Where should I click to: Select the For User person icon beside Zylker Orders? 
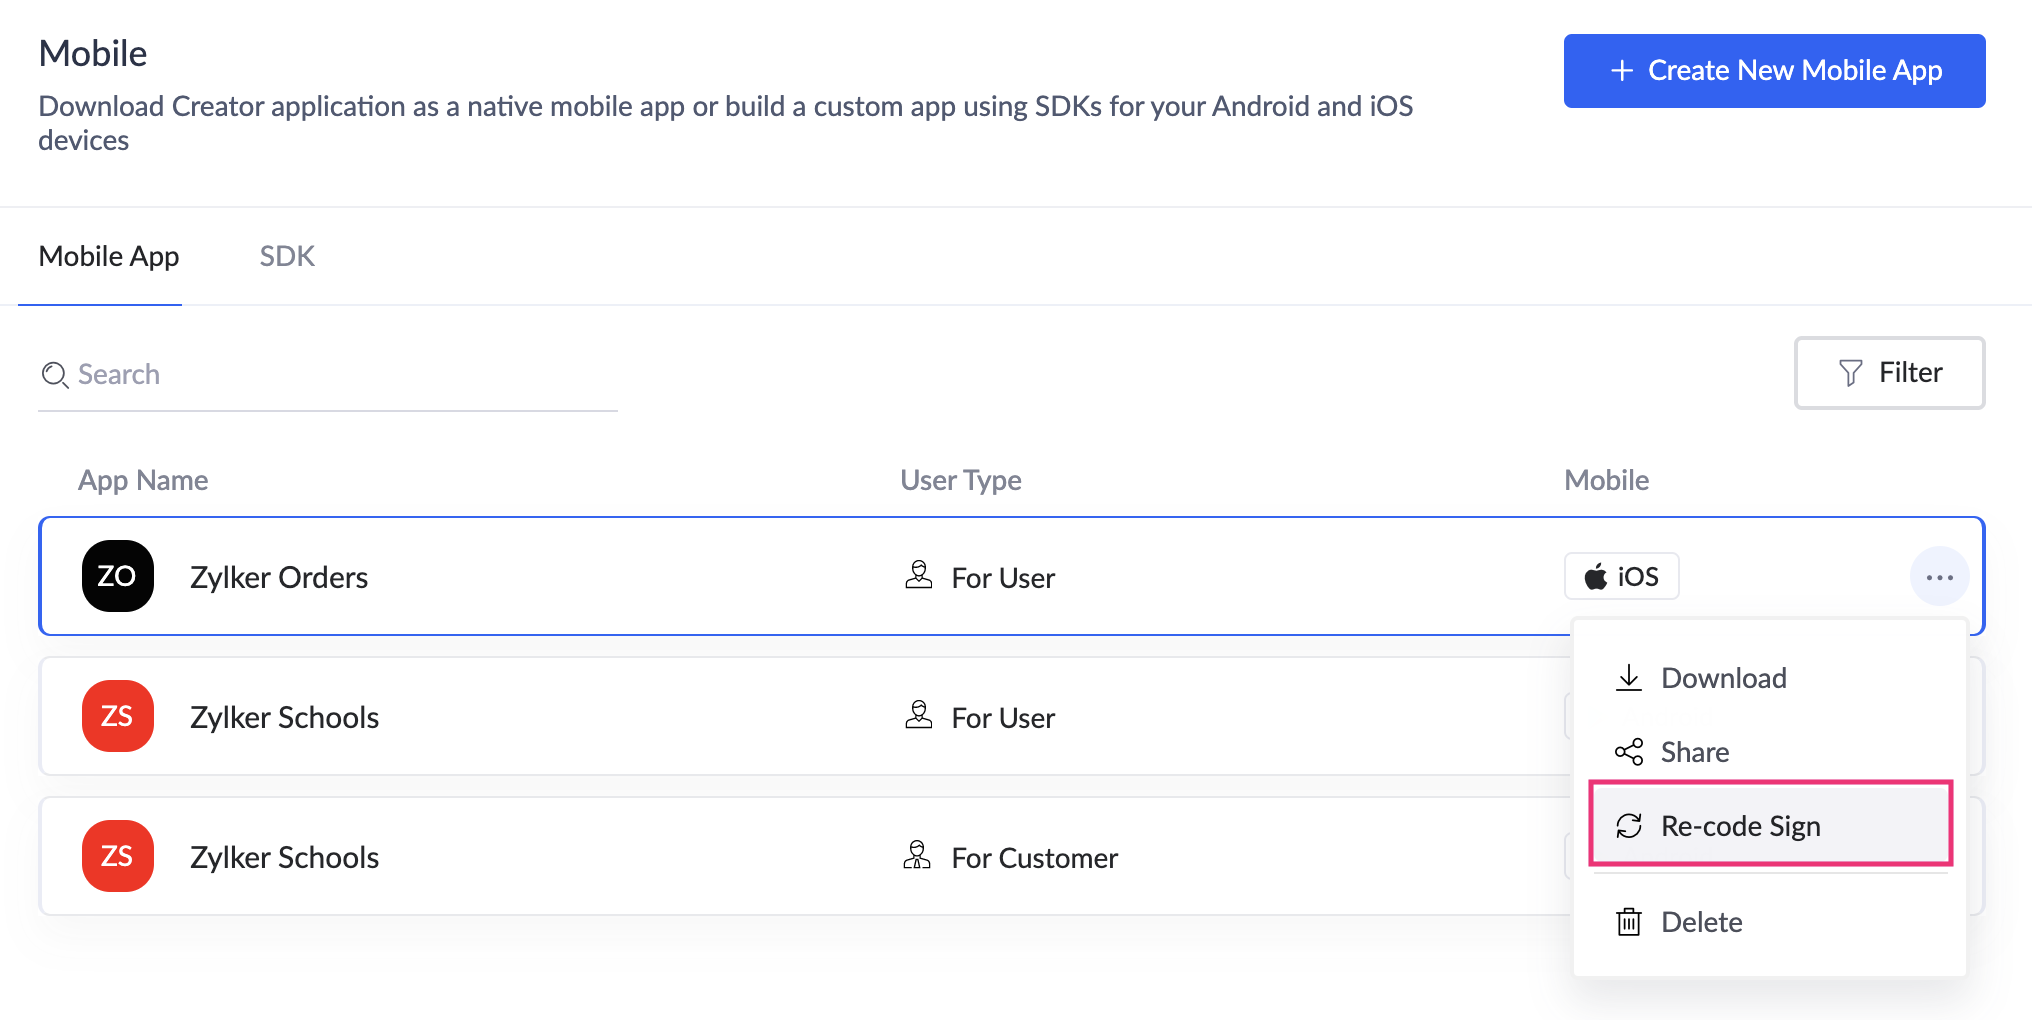918,575
